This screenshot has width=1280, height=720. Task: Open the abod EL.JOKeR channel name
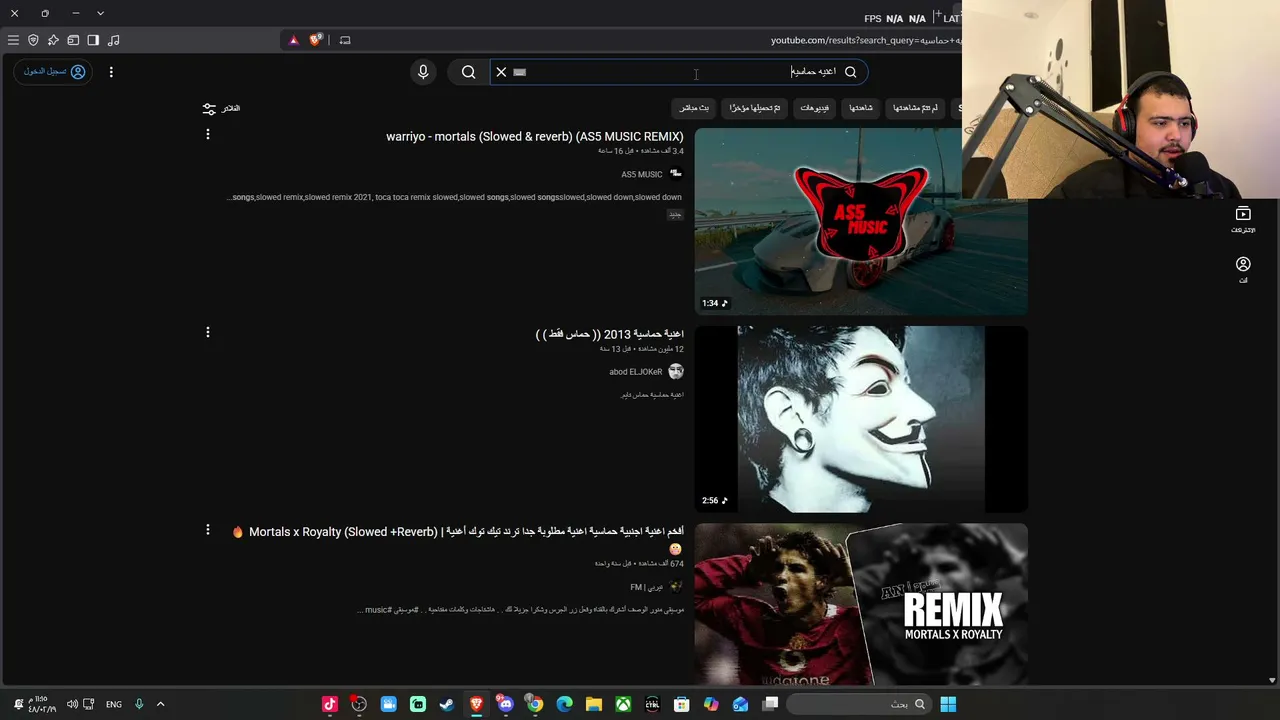[x=636, y=372]
